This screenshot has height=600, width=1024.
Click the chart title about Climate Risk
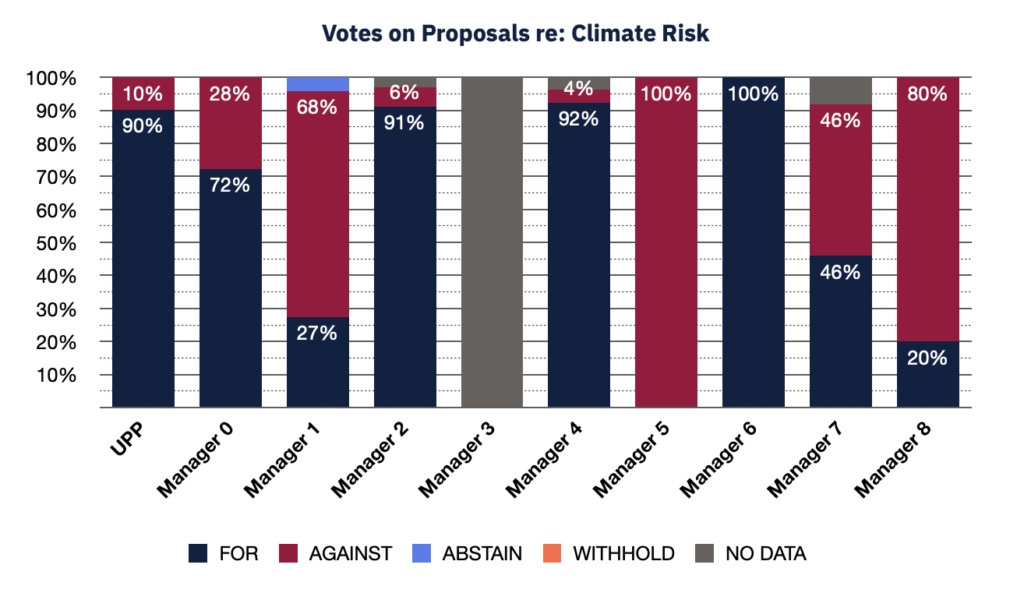point(515,33)
